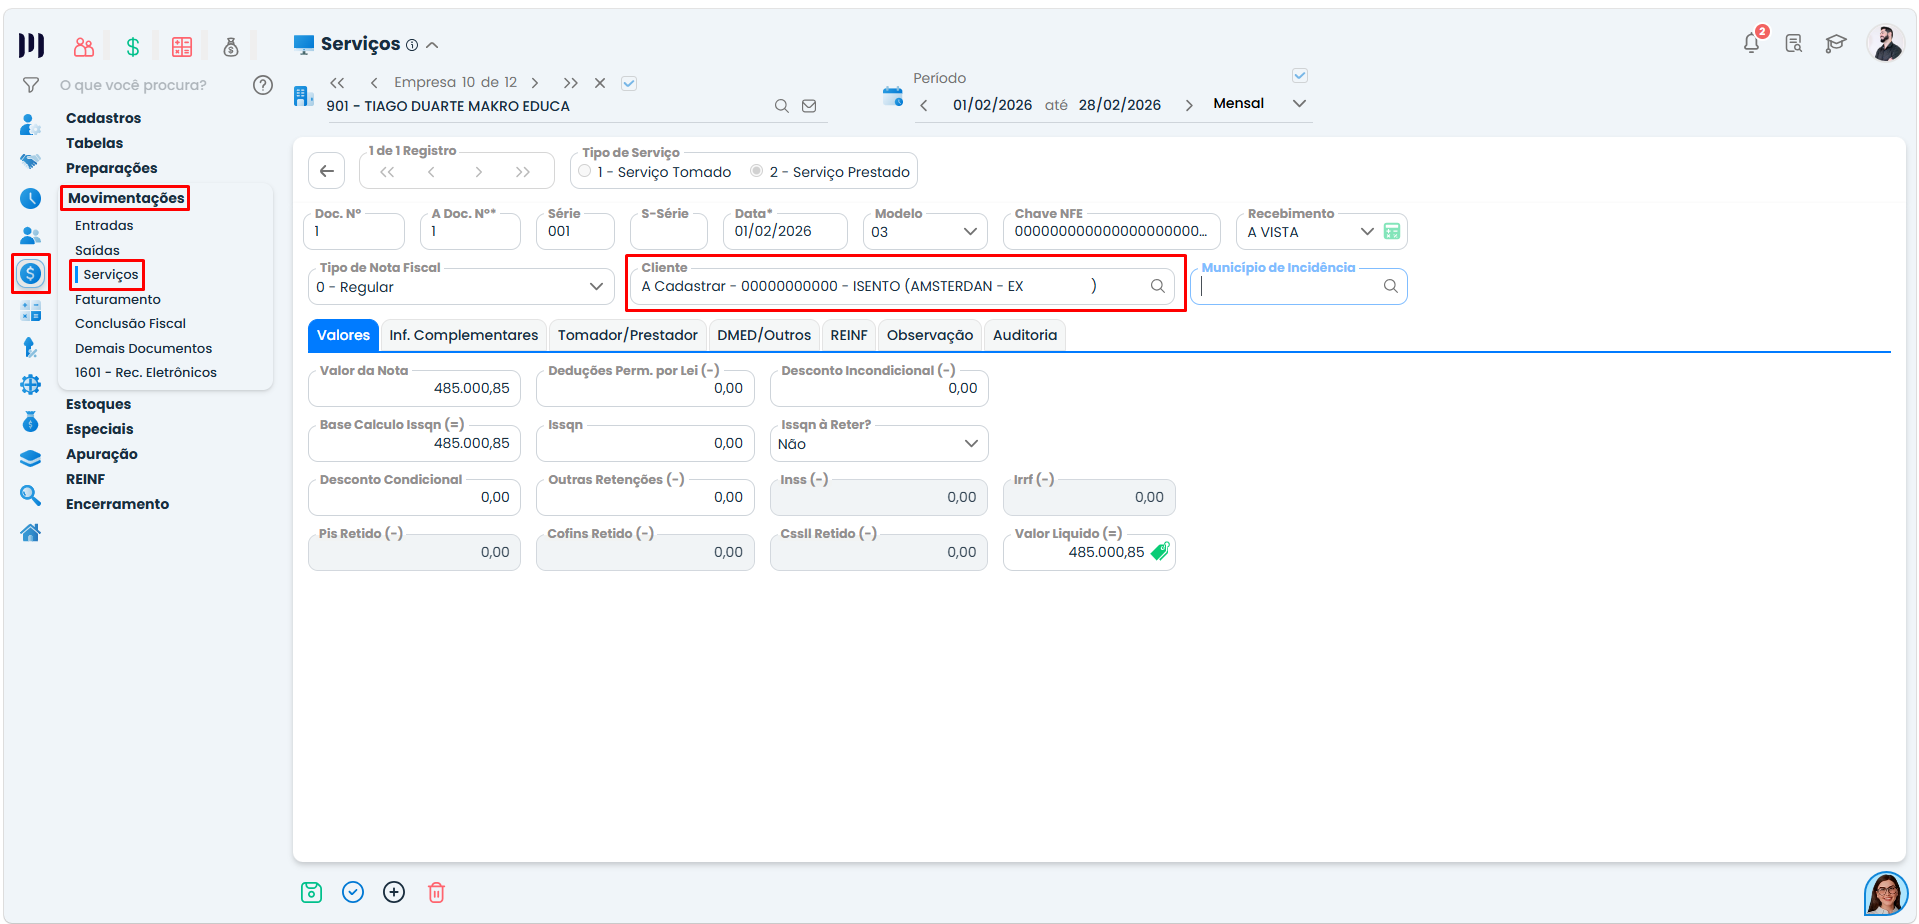Viewport: 1919px width, 924px height.
Task: Click the filter funnel icon beside the search box
Action: [31, 85]
